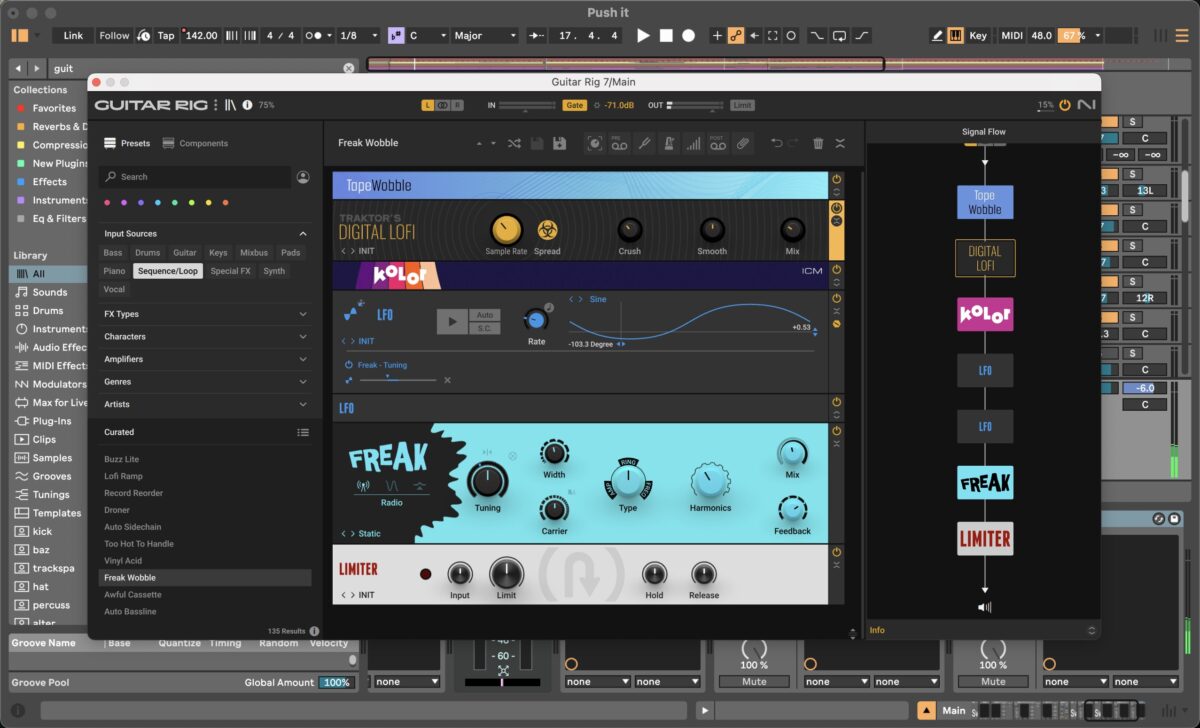Select the Guitar input source tag

[185, 253]
